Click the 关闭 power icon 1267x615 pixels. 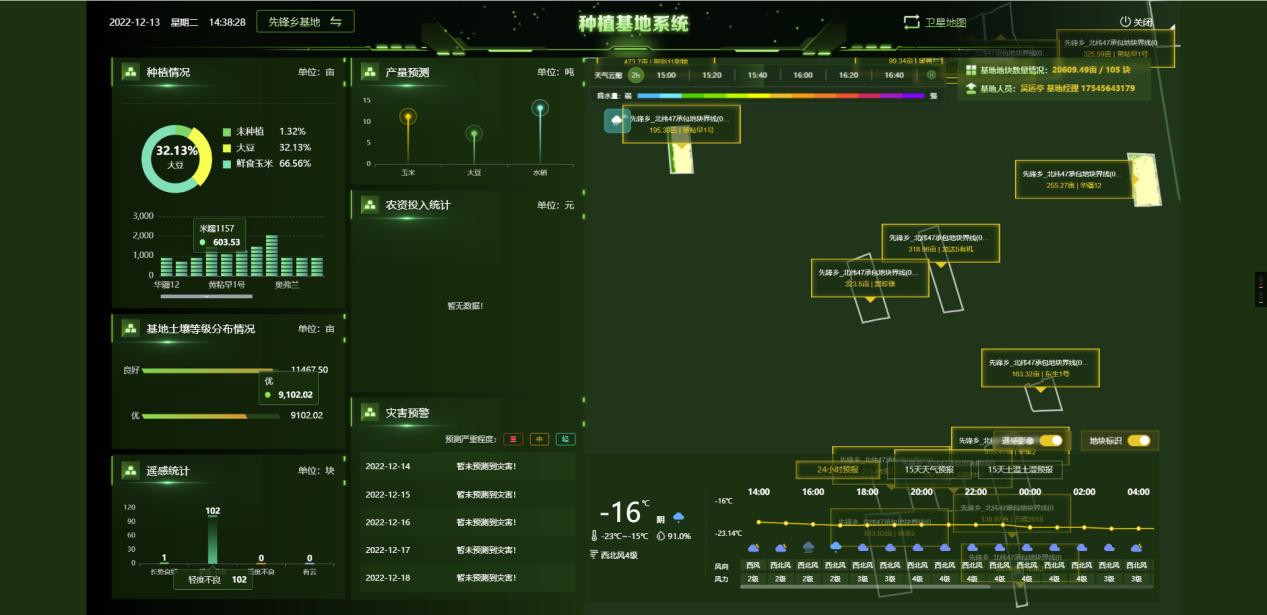point(1125,22)
